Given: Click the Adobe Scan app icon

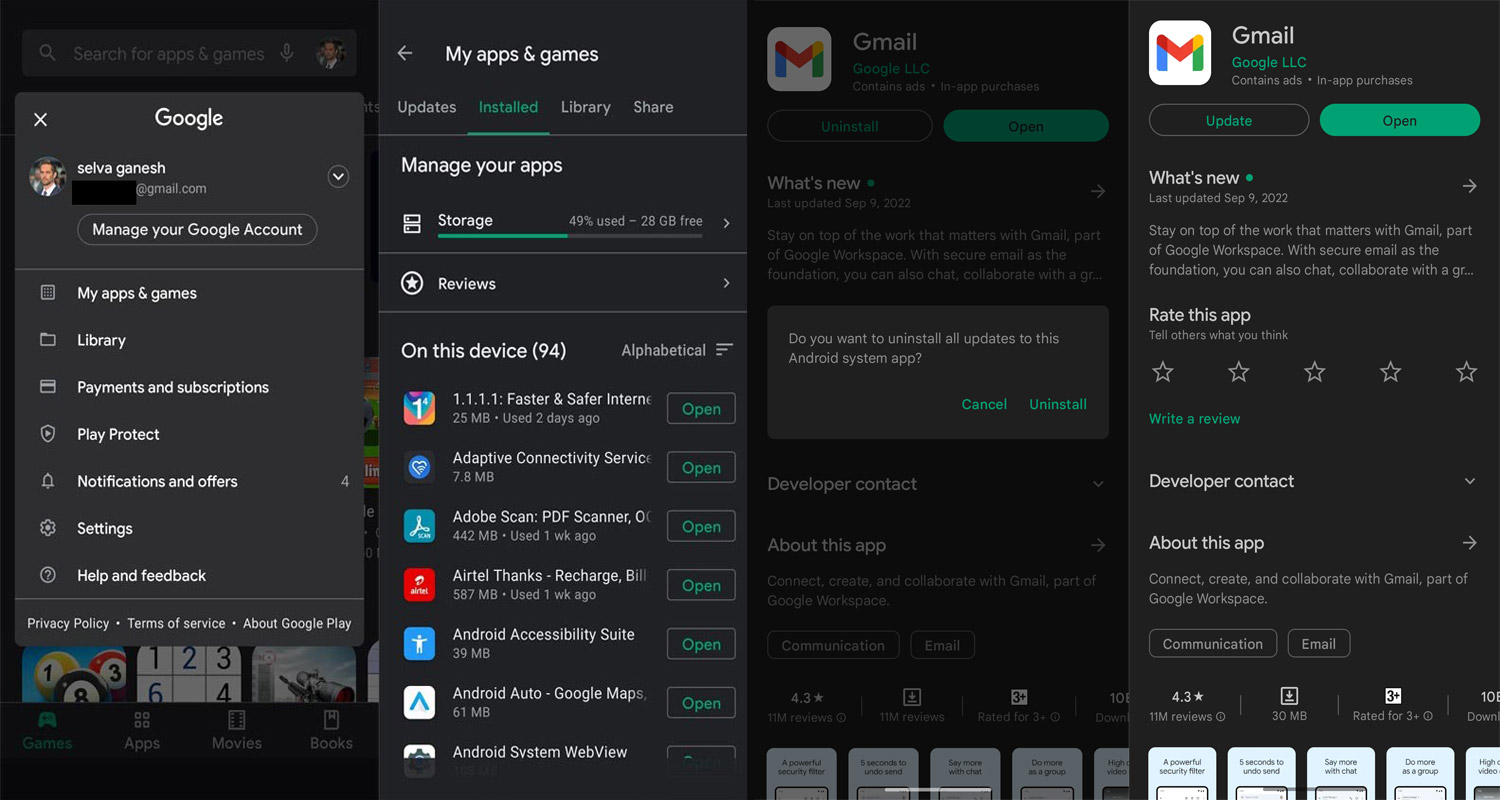Looking at the screenshot, I should click(419, 526).
